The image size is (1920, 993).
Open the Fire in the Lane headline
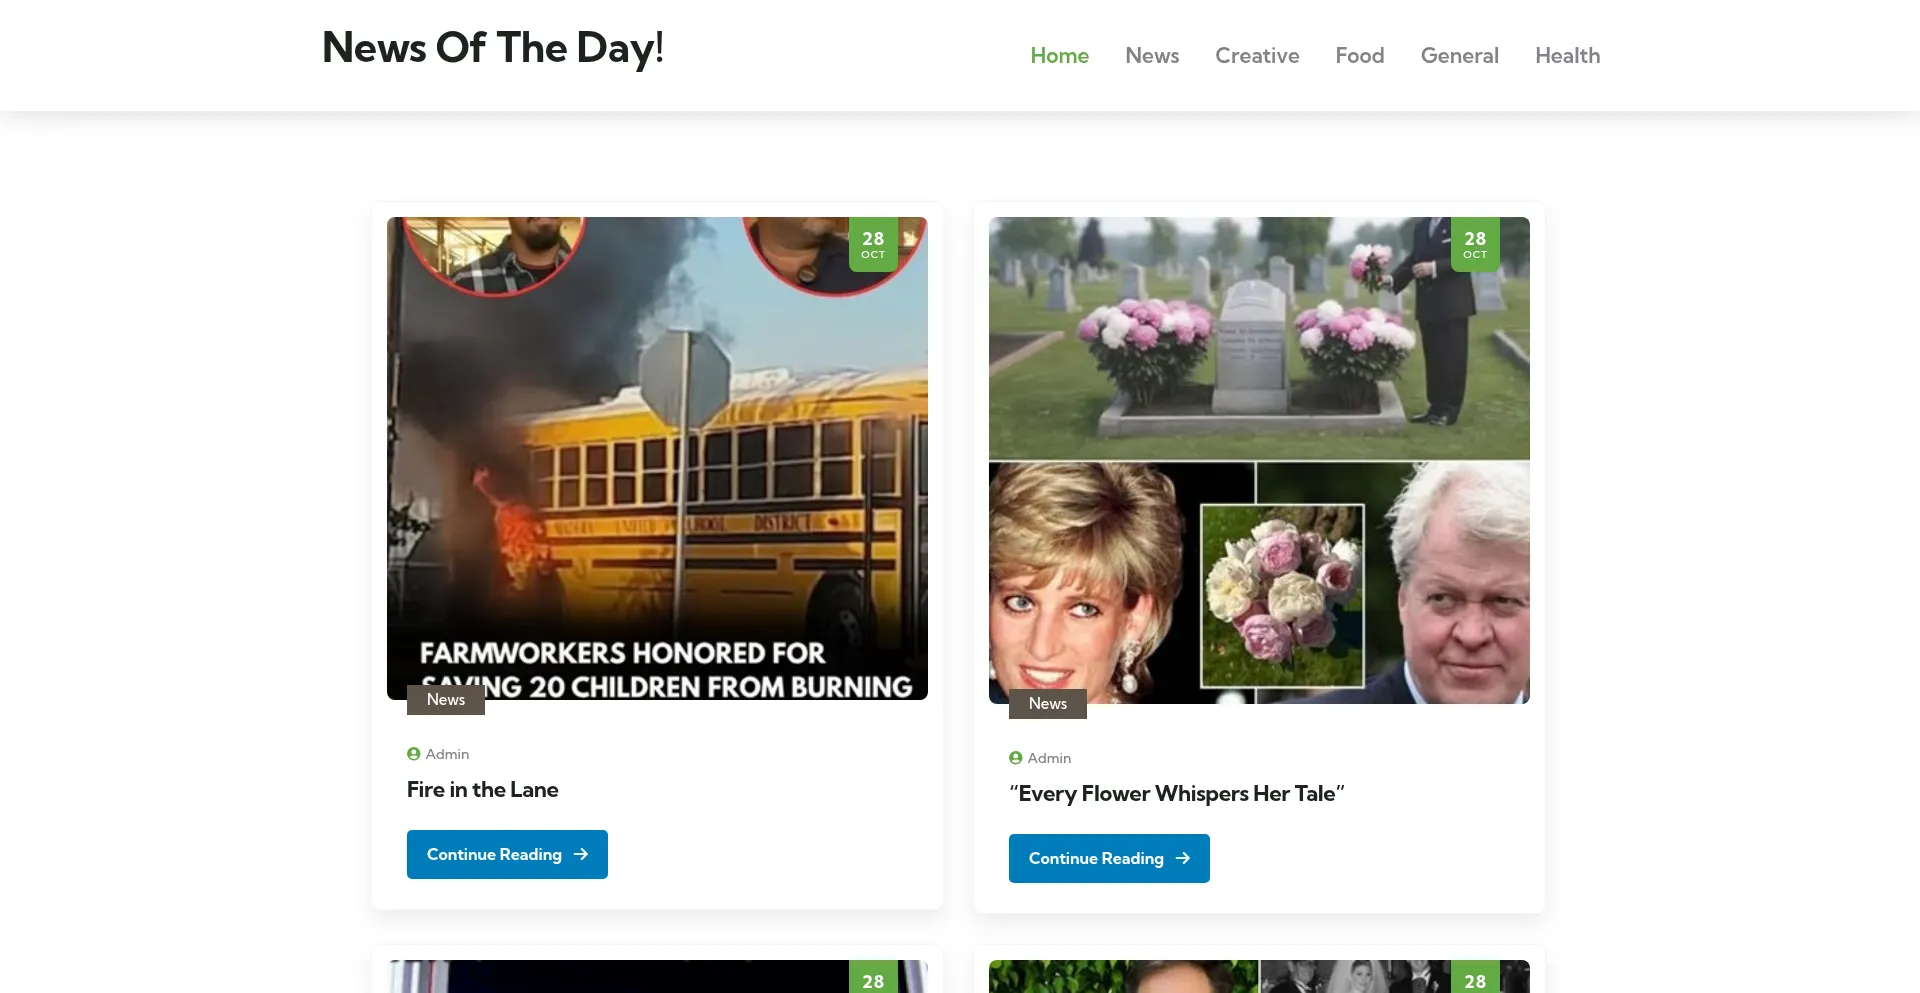coord(482,790)
